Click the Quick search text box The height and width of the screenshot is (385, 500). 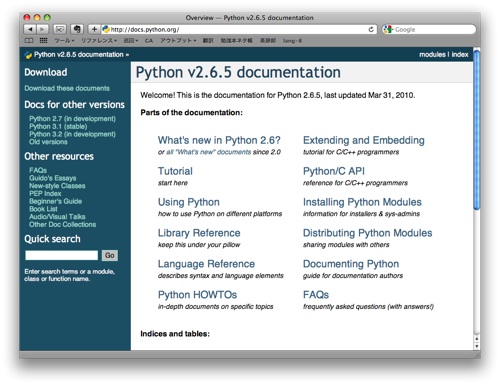coord(61,255)
